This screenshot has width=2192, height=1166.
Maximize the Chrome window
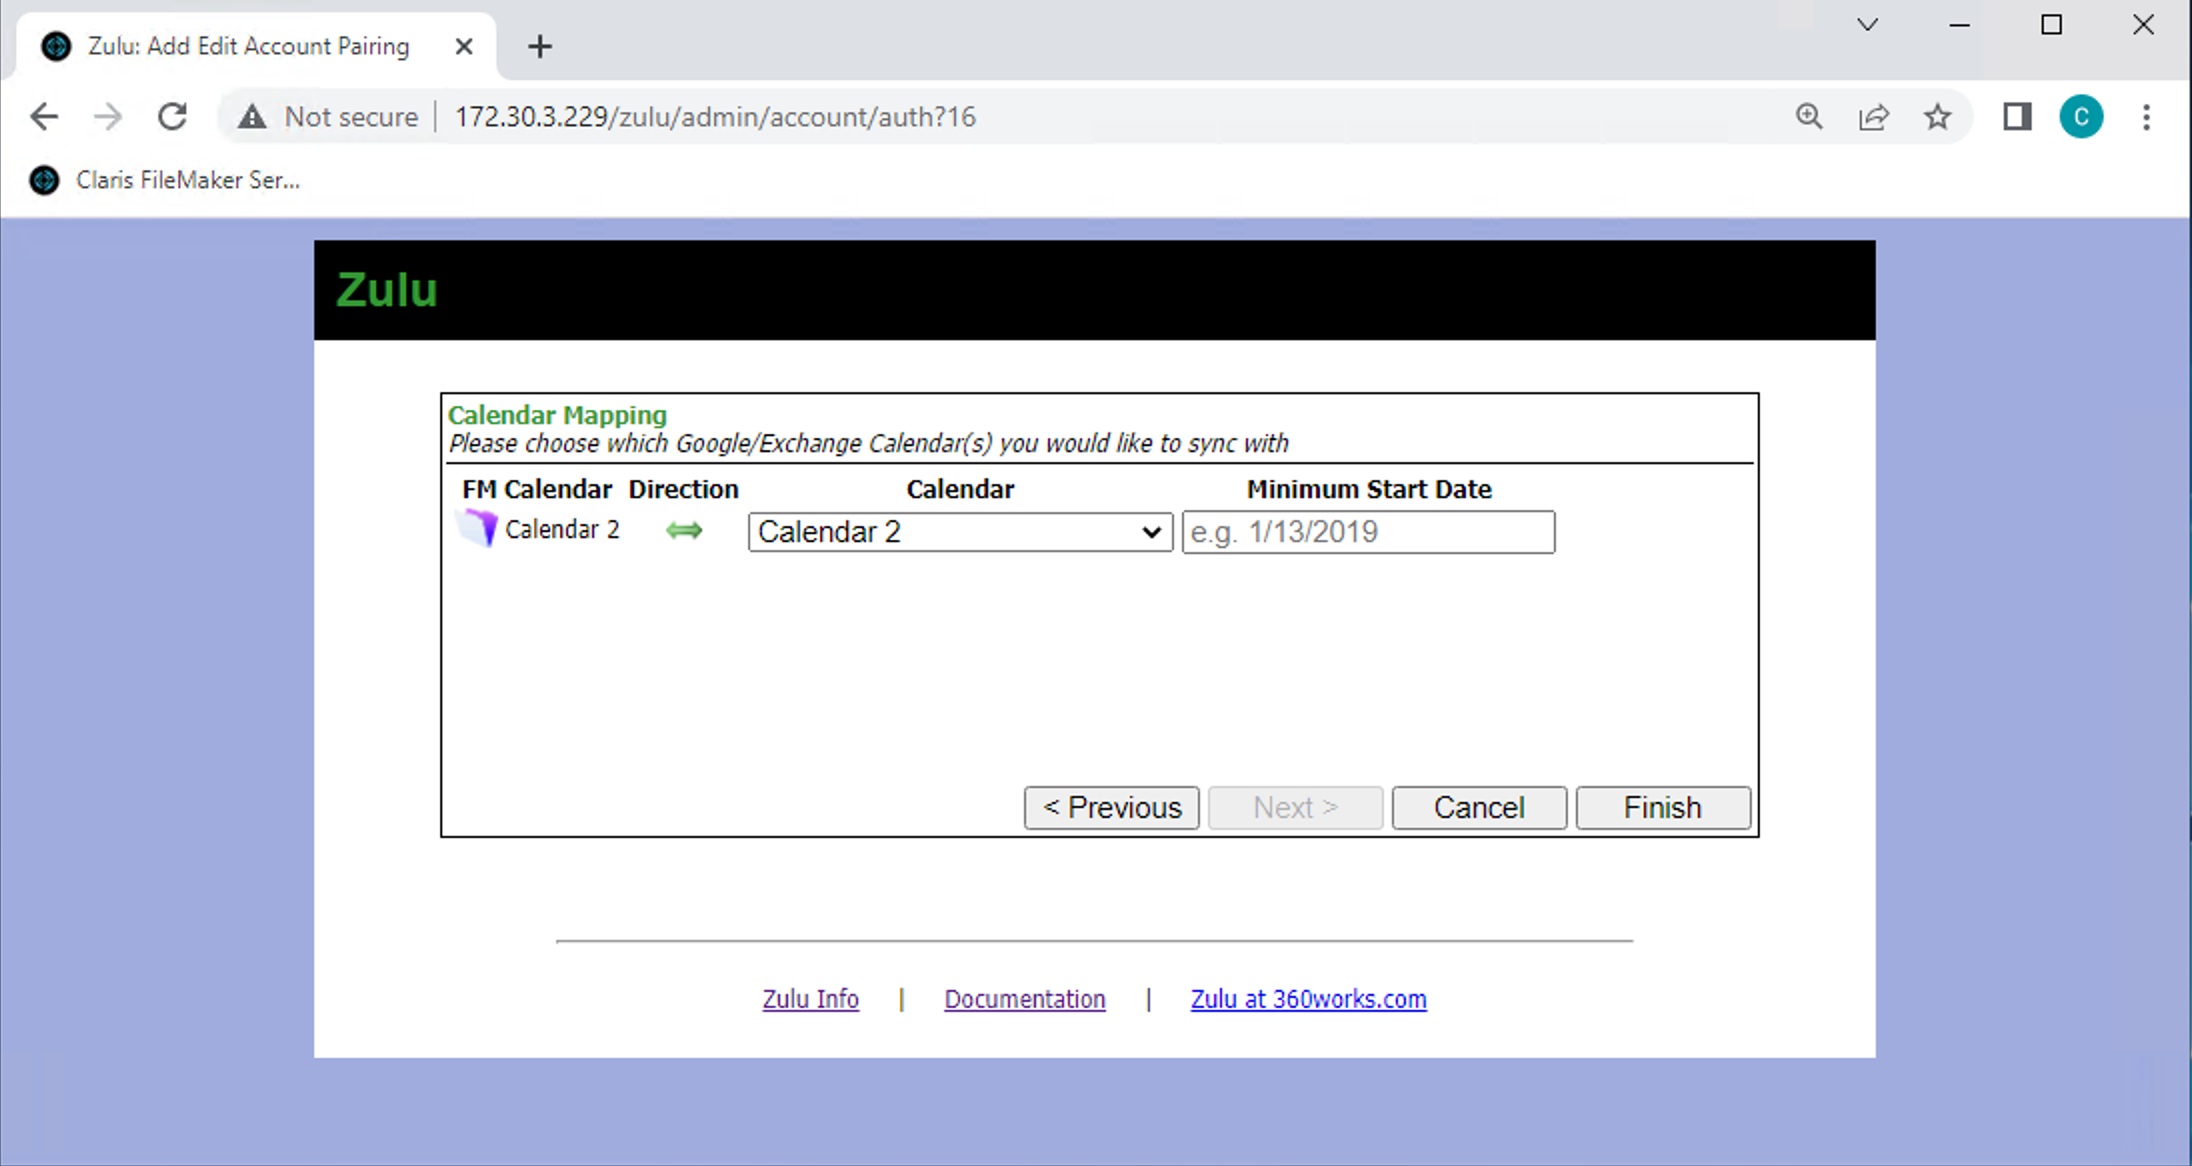[2051, 25]
